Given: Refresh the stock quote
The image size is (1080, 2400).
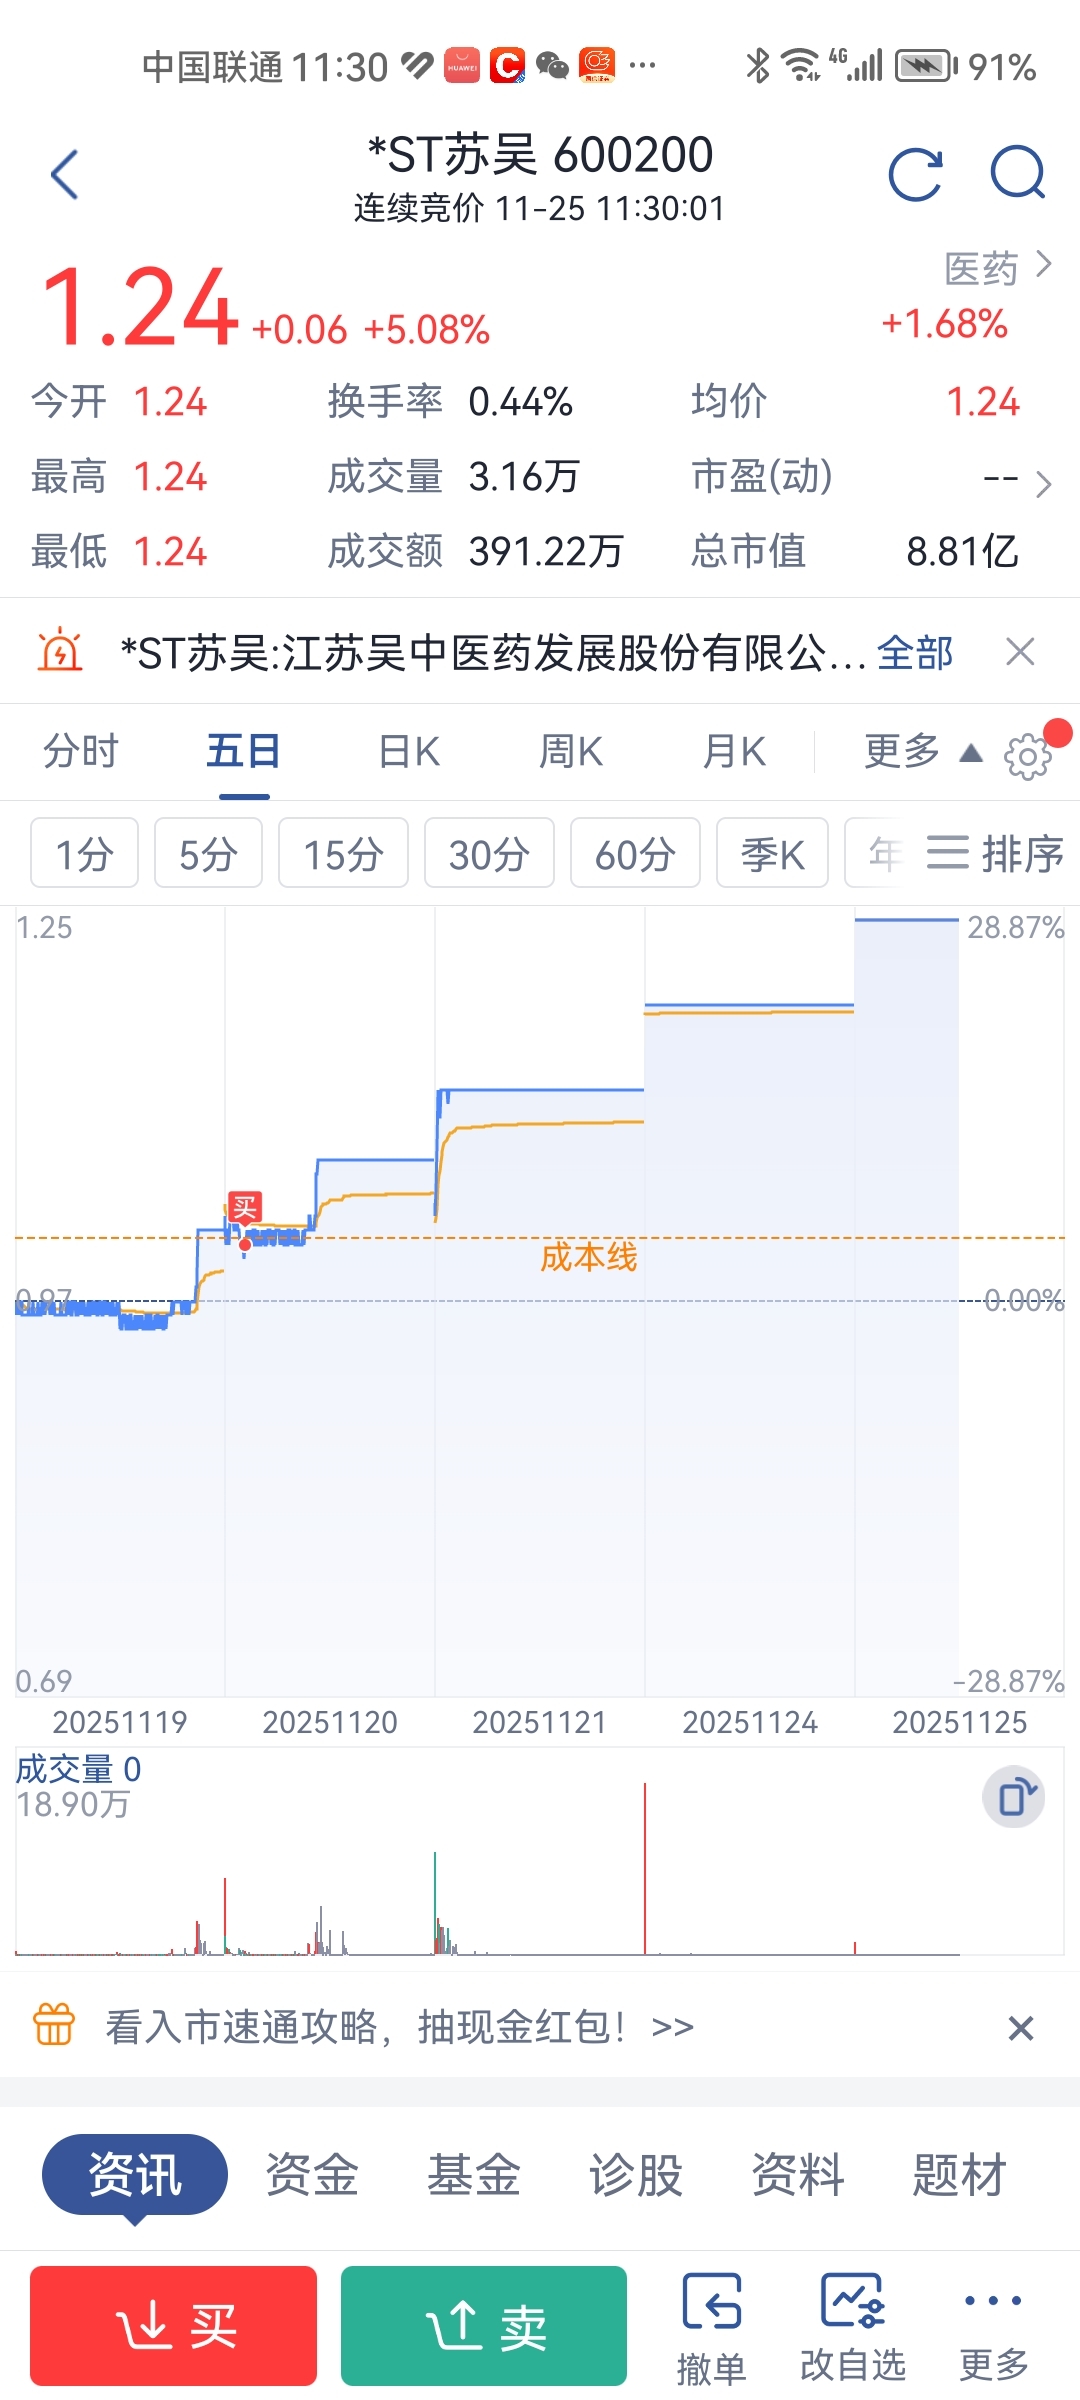Looking at the screenshot, I should 915,175.
